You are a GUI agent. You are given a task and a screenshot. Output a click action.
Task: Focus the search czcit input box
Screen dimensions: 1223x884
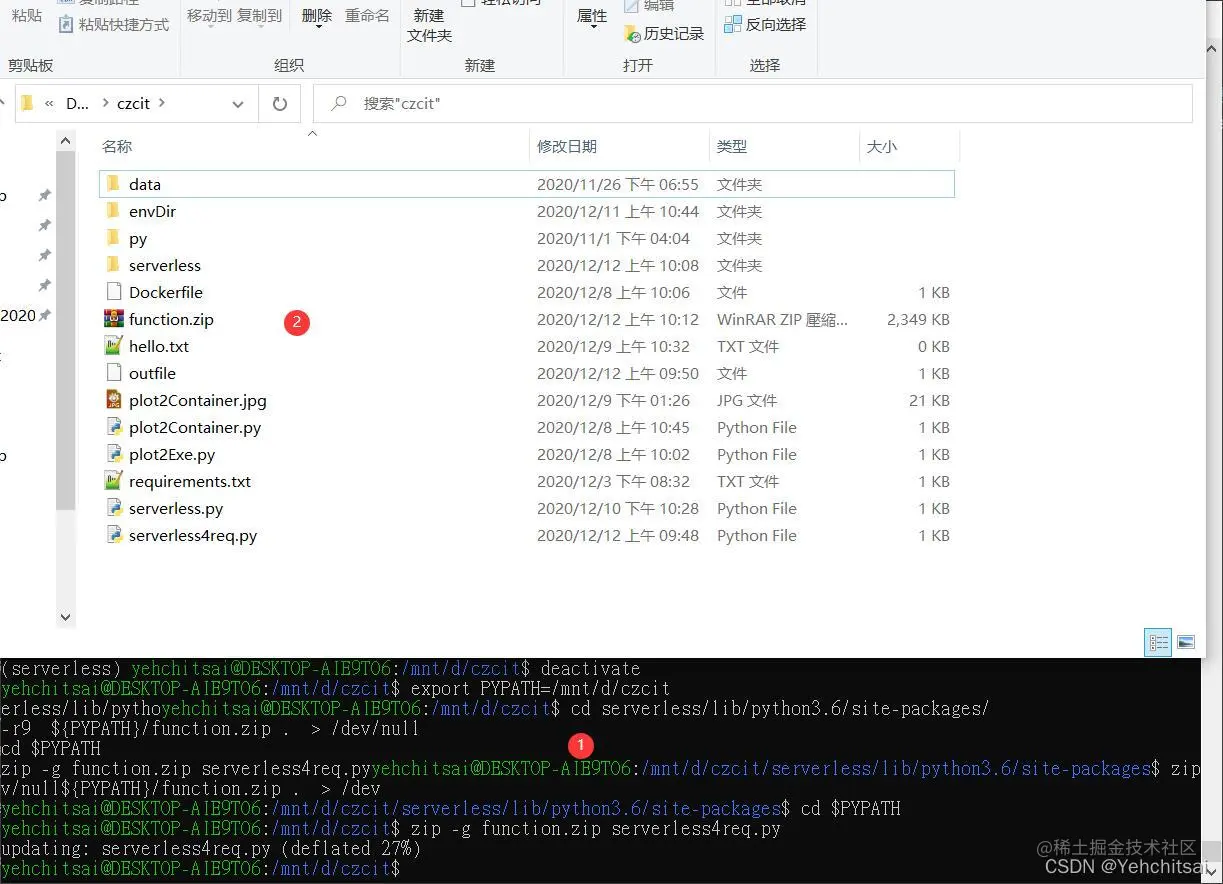click(x=752, y=103)
